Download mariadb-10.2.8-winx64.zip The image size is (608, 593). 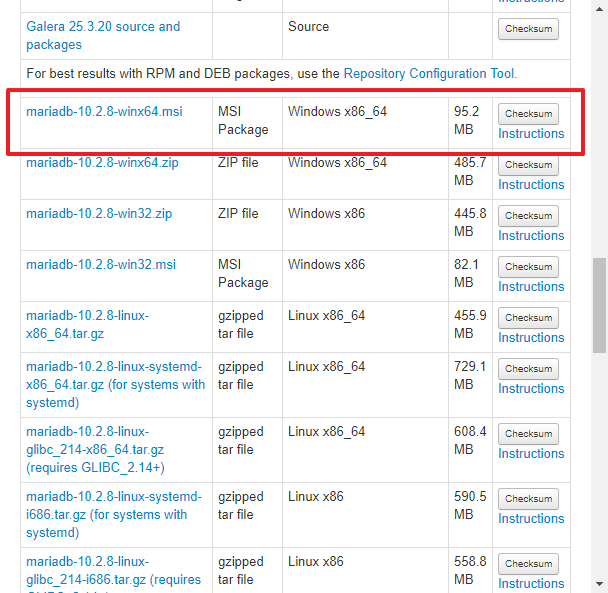[x=102, y=162]
